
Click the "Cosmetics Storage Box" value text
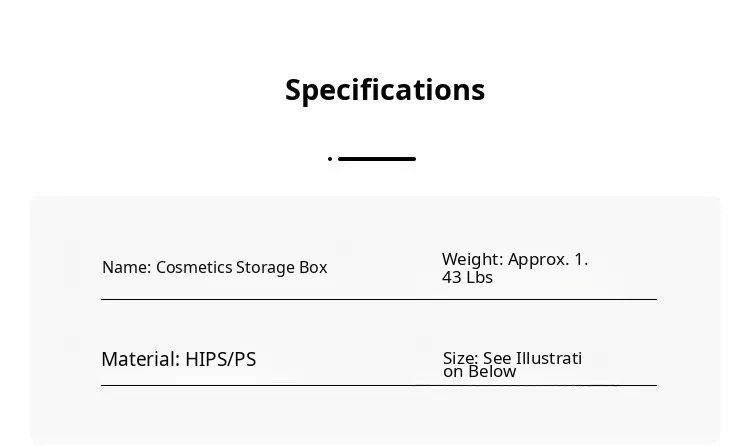pyautogui.click(x=241, y=268)
